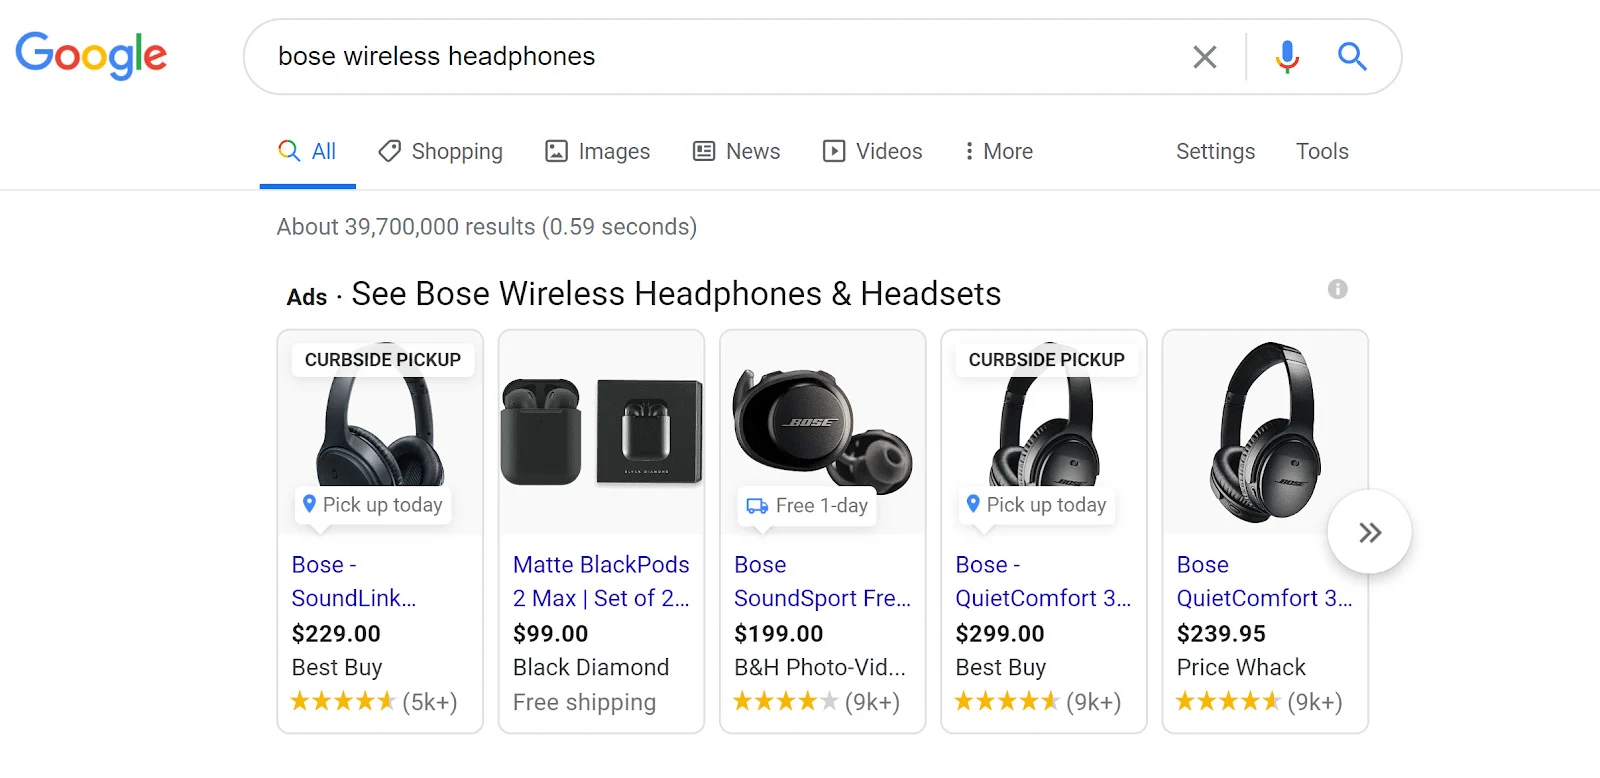Go to the News tab
The image size is (1600, 778).
click(737, 151)
